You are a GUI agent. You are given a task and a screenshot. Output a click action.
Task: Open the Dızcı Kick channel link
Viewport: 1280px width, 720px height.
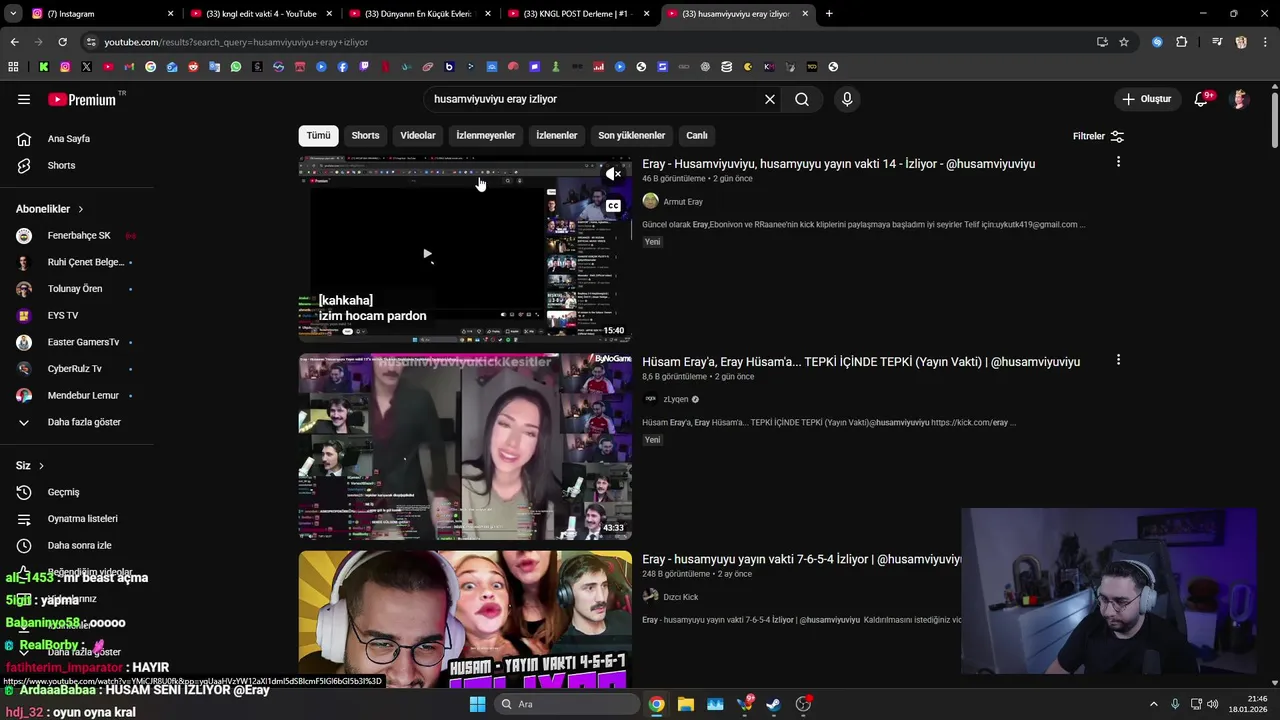pyautogui.click(x=681, y=597)
